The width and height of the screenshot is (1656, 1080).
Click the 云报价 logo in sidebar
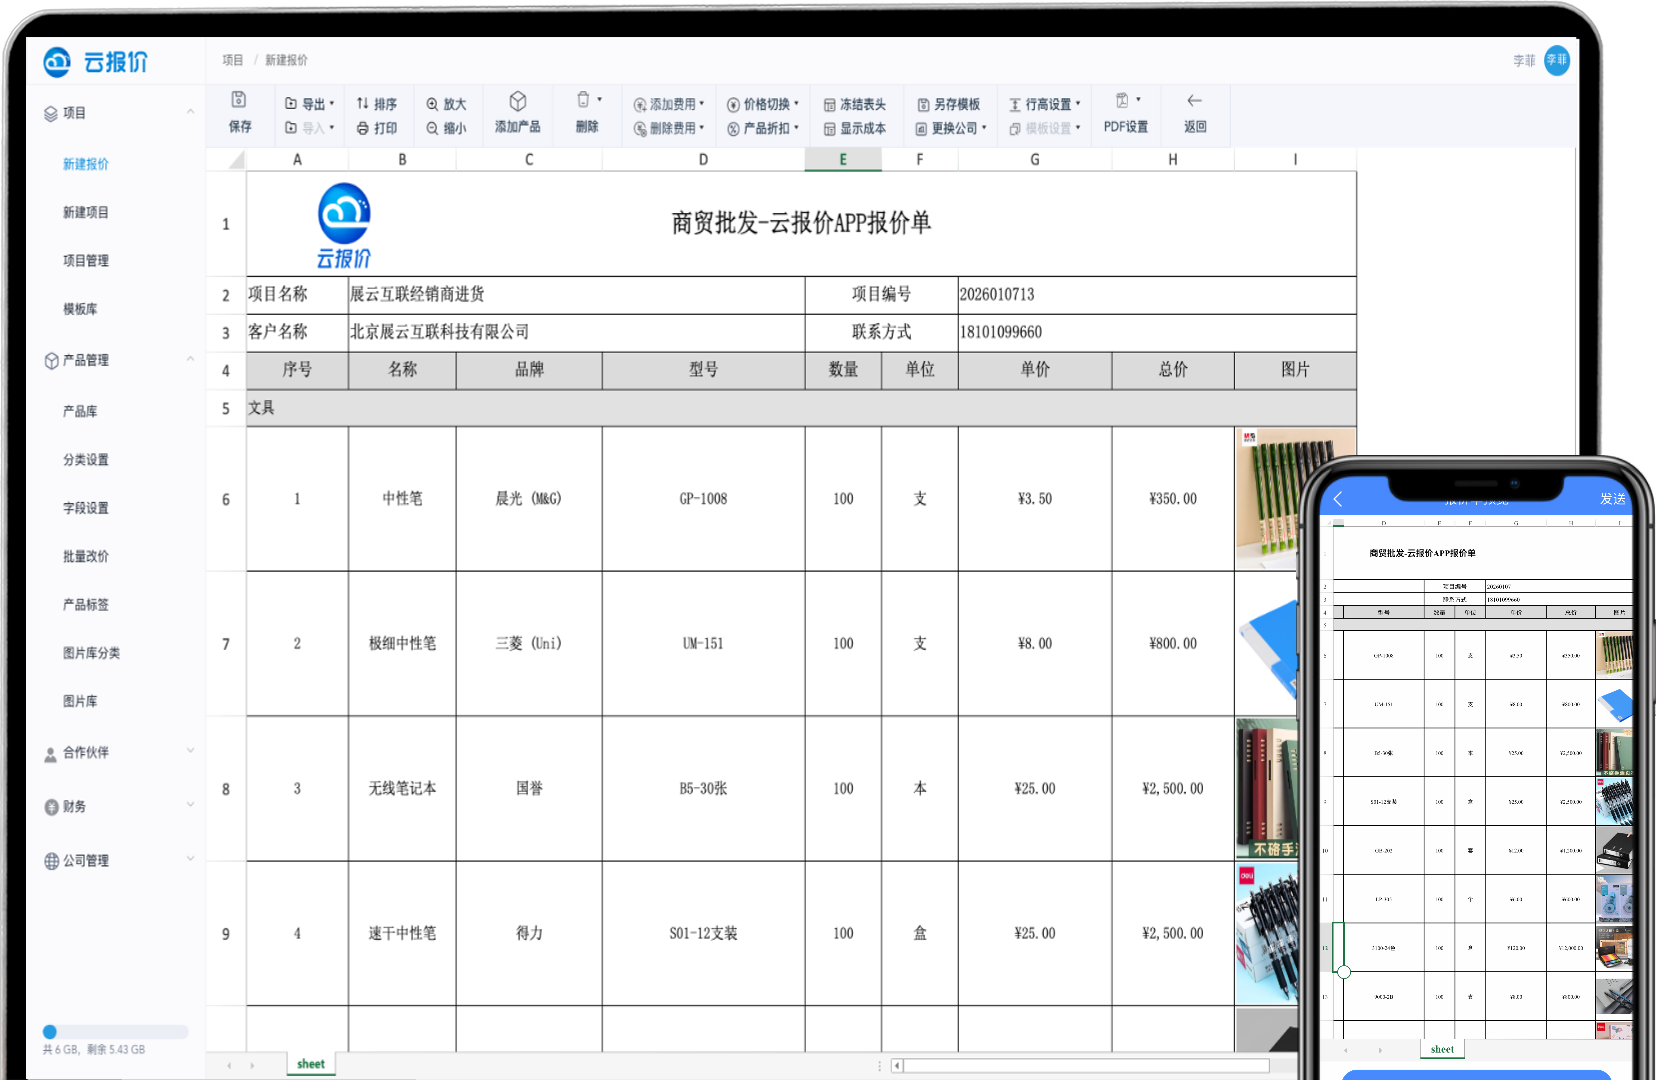point(96,62)
